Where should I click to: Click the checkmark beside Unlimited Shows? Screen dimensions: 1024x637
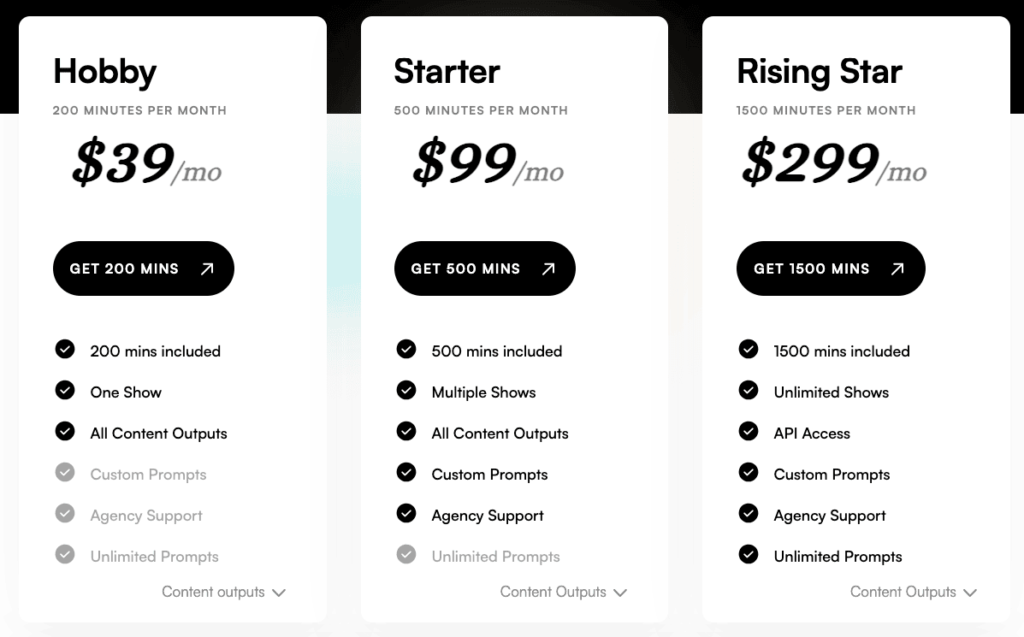(748, 390)
